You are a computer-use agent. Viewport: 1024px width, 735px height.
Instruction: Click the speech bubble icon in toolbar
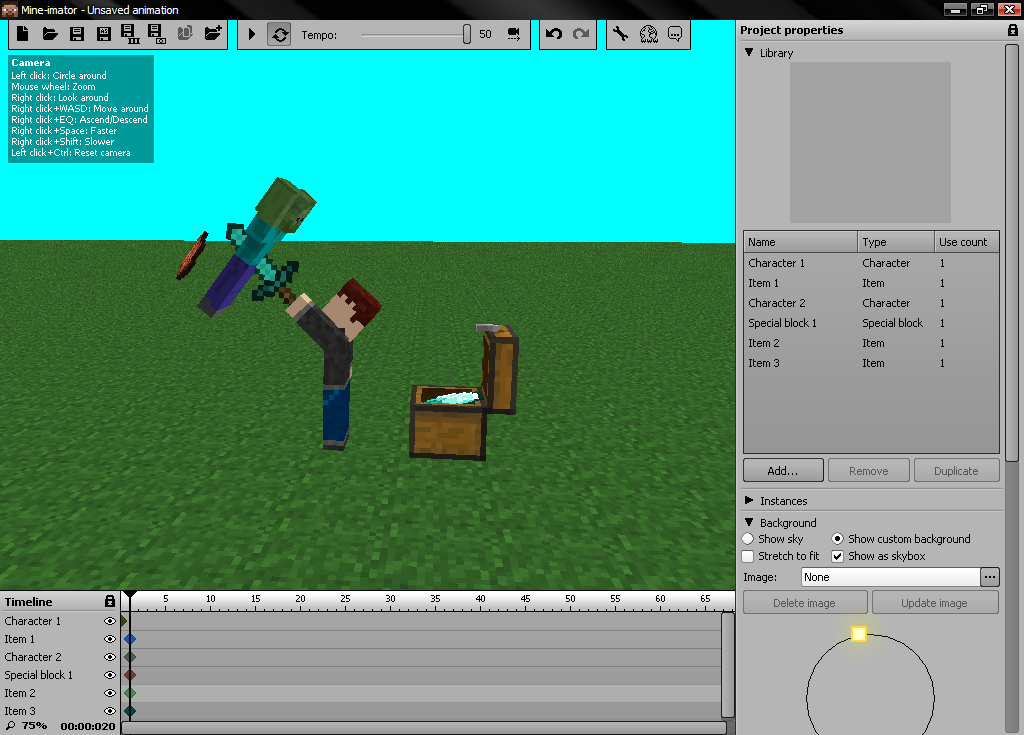[675, 34]
